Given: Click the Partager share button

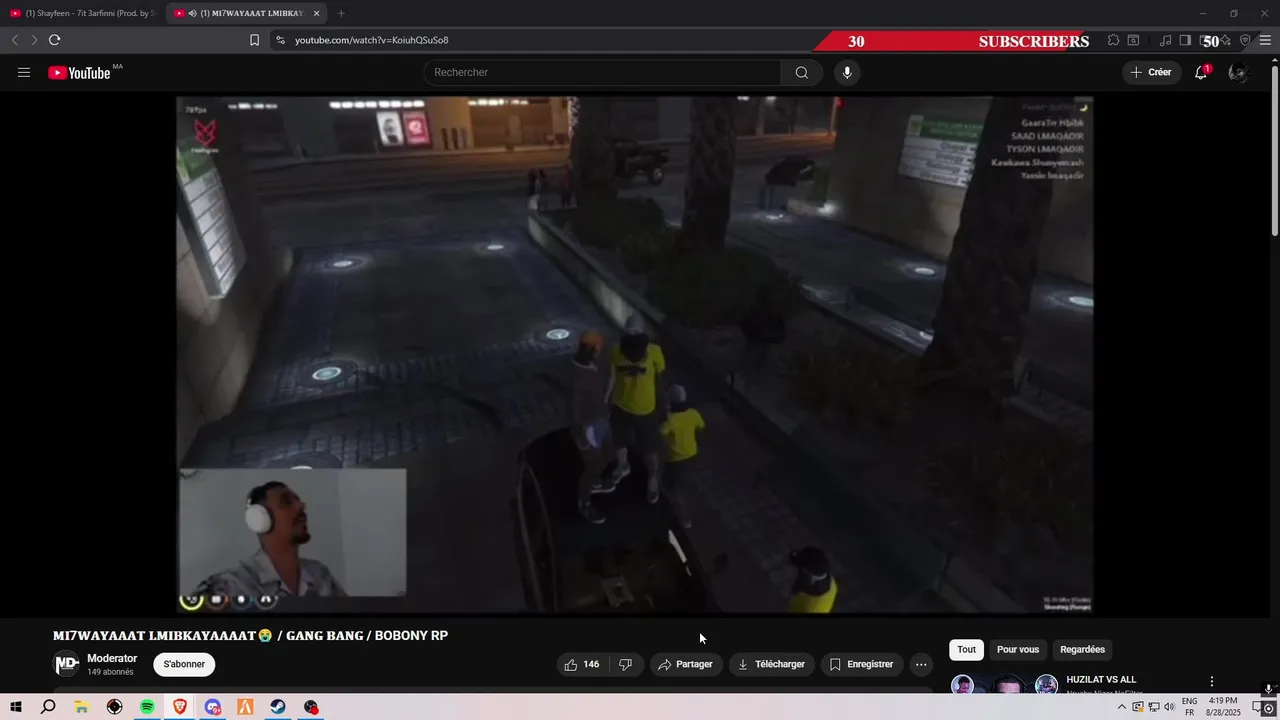Looking at the screenshot, I should click(686, 664).
